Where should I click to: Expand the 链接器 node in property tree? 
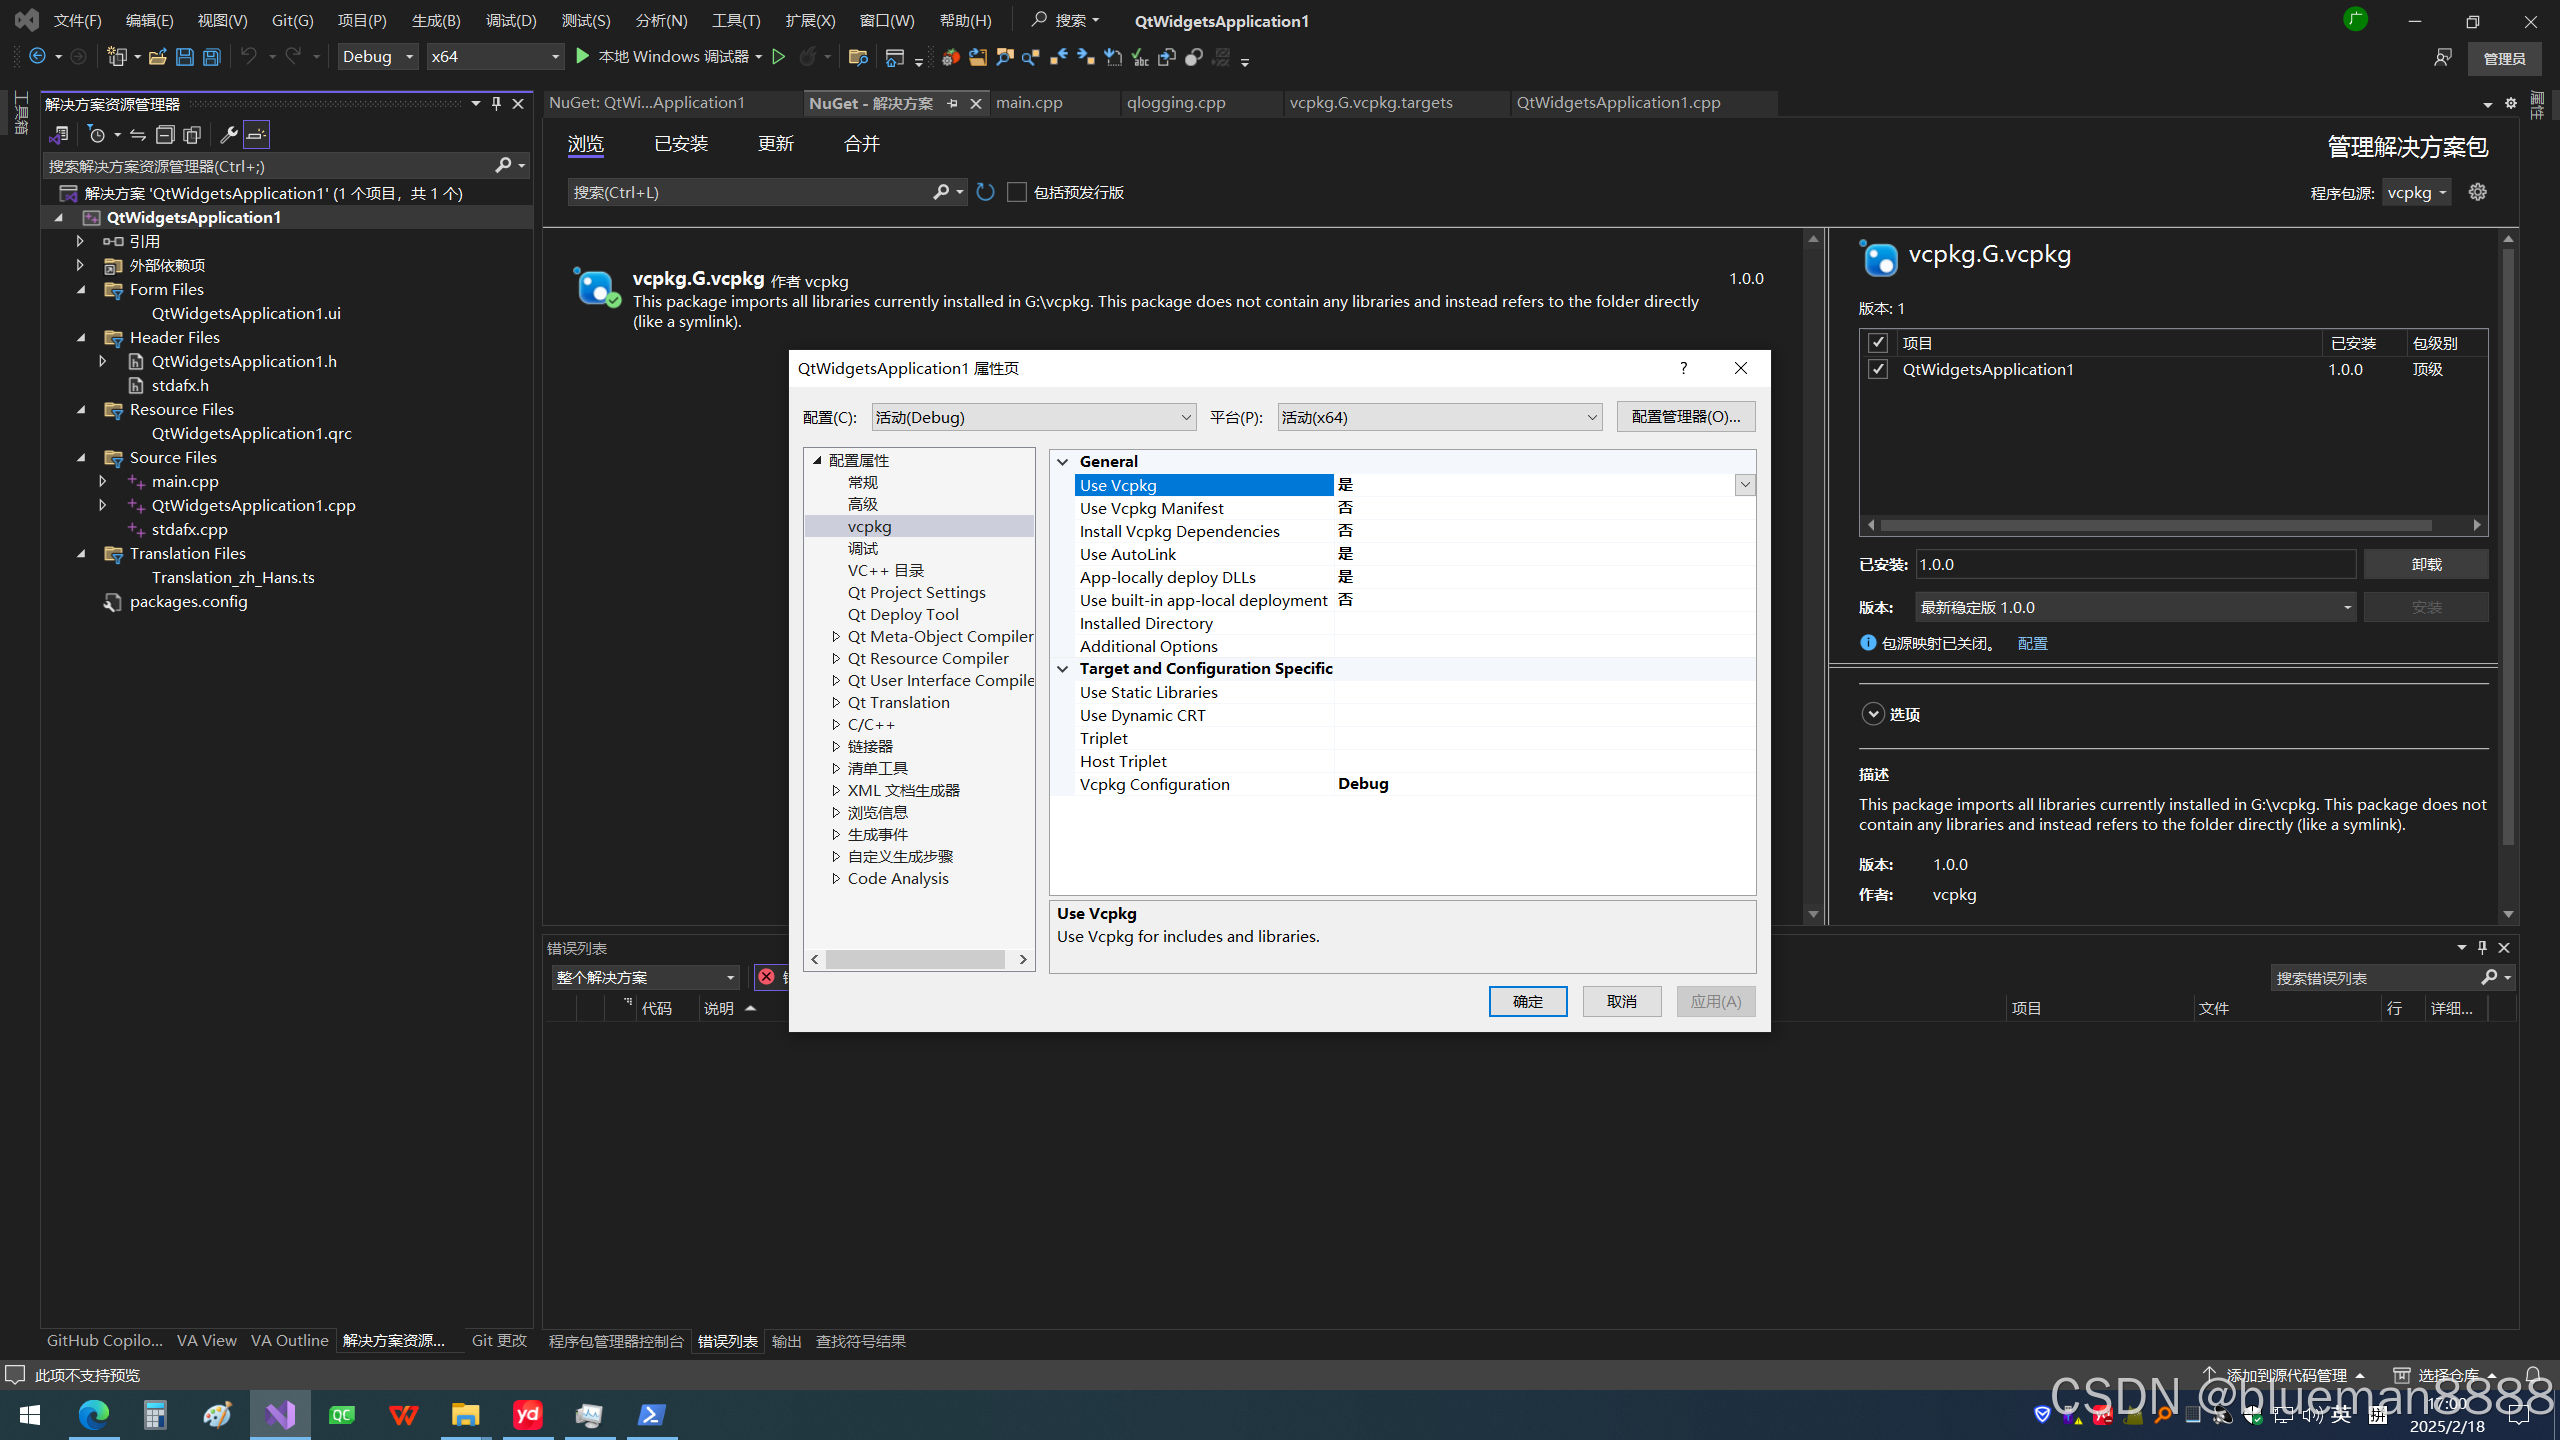pos(836,746)
